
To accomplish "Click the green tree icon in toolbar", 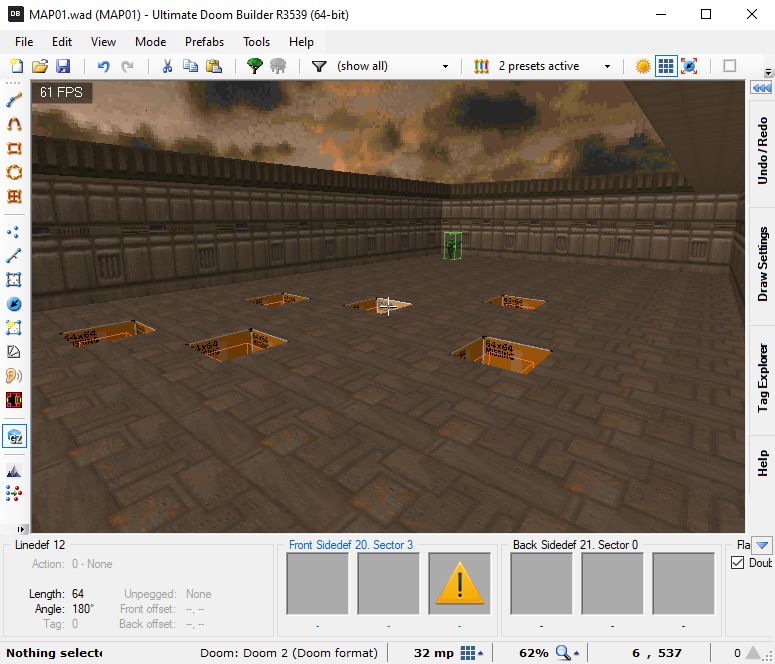I will pos(255,66).
